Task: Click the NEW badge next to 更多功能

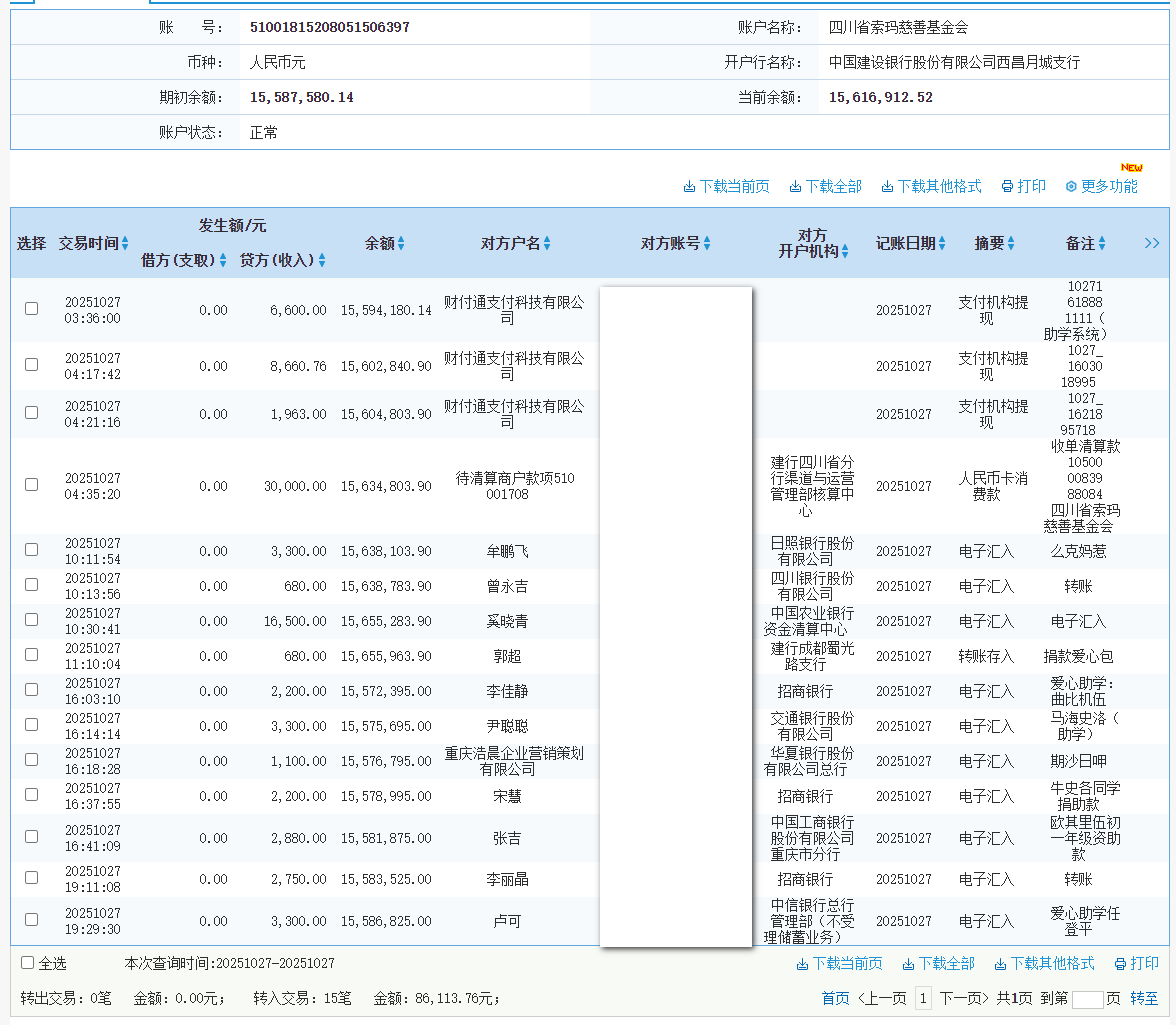Action: (1130, 169)
